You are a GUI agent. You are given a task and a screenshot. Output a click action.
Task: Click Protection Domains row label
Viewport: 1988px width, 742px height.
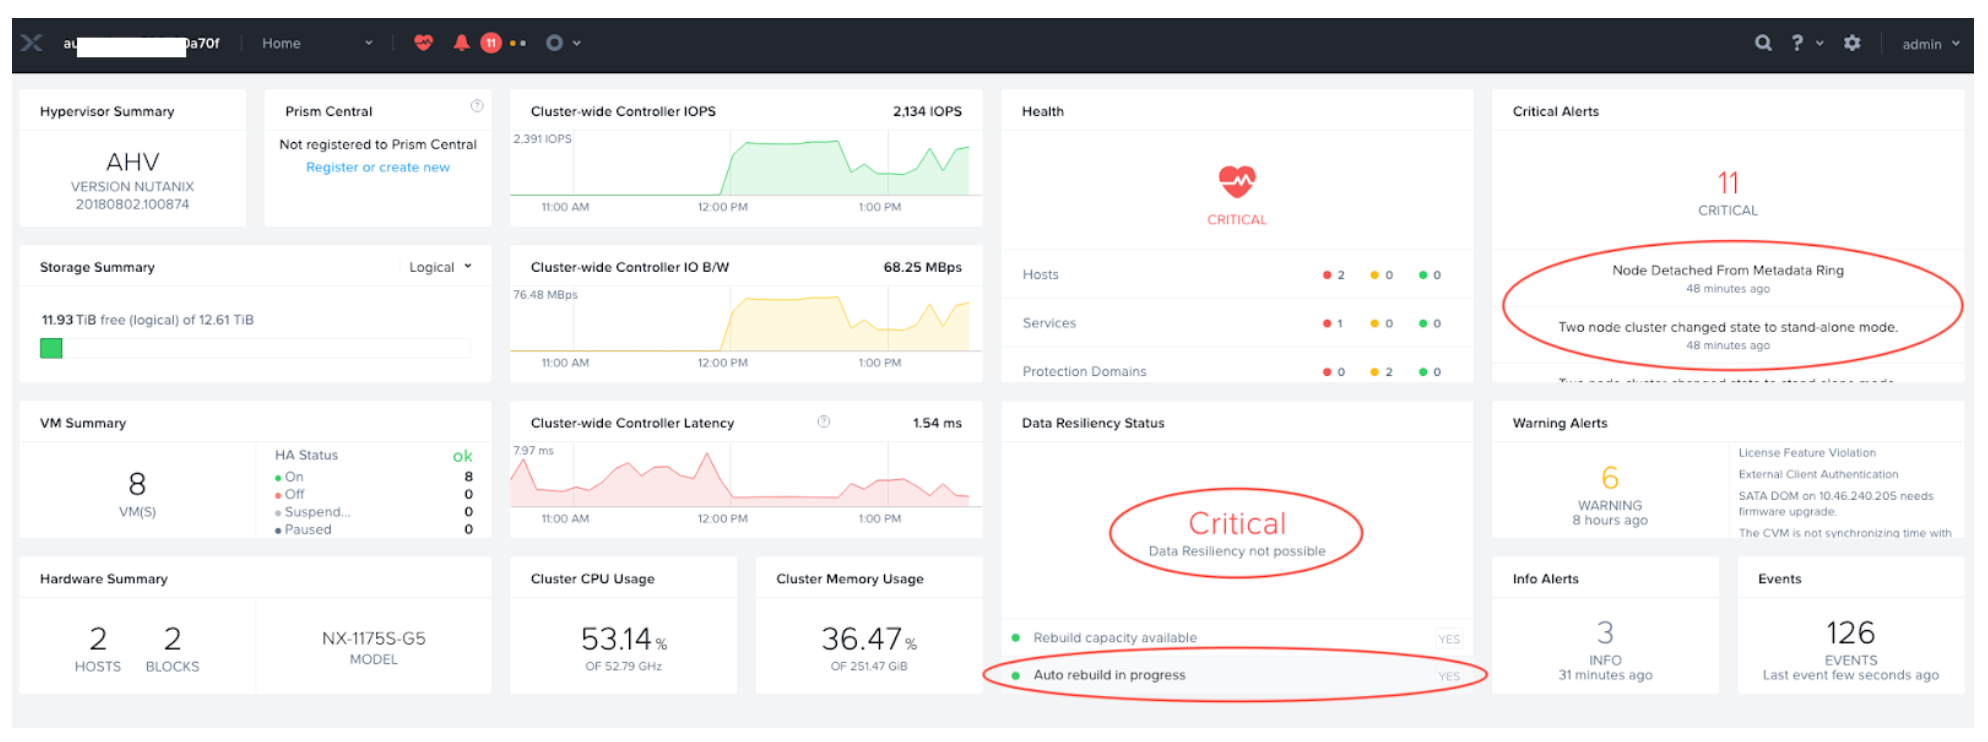(x=1084, y=371)
